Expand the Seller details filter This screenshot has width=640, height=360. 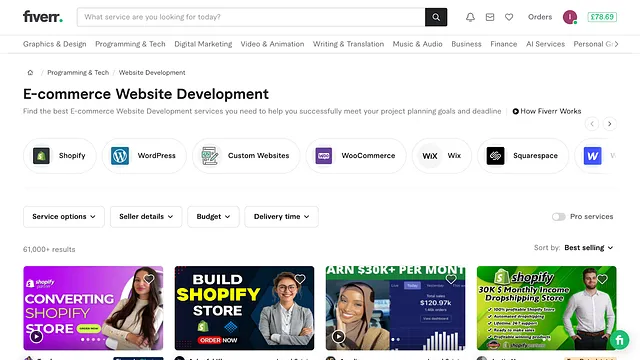point(146,217)
